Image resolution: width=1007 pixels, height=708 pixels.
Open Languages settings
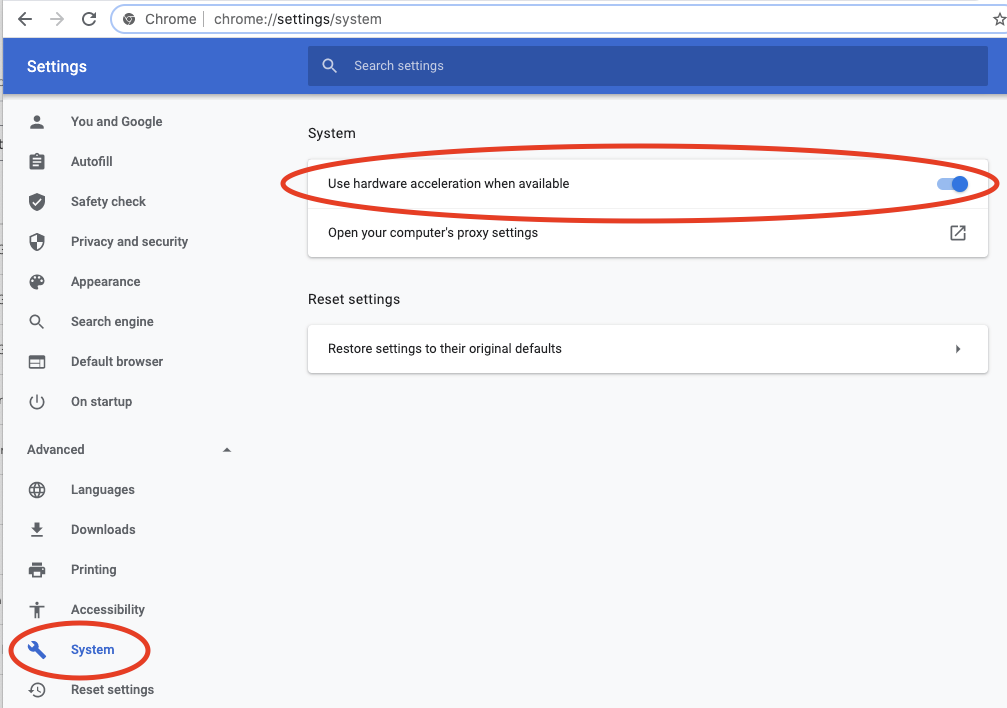pyautogui.click(x=103, y=490)
